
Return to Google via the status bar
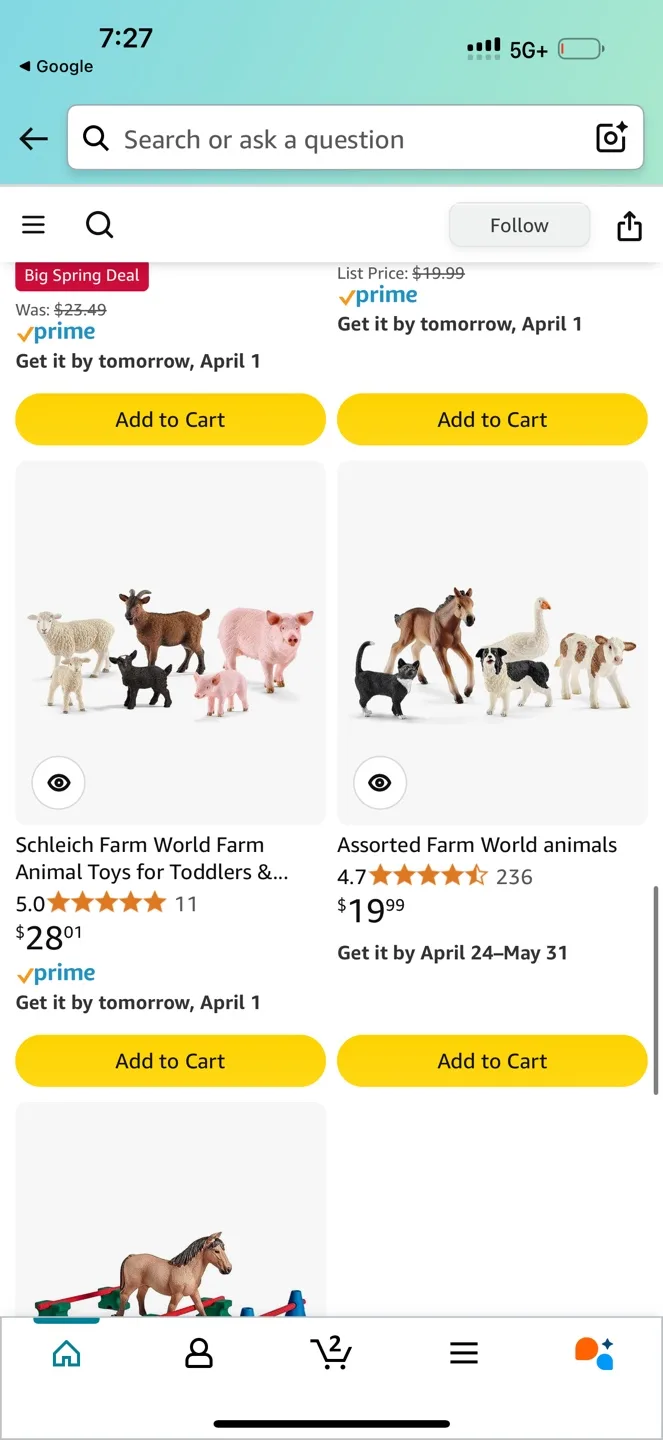[x=54, y=66]
